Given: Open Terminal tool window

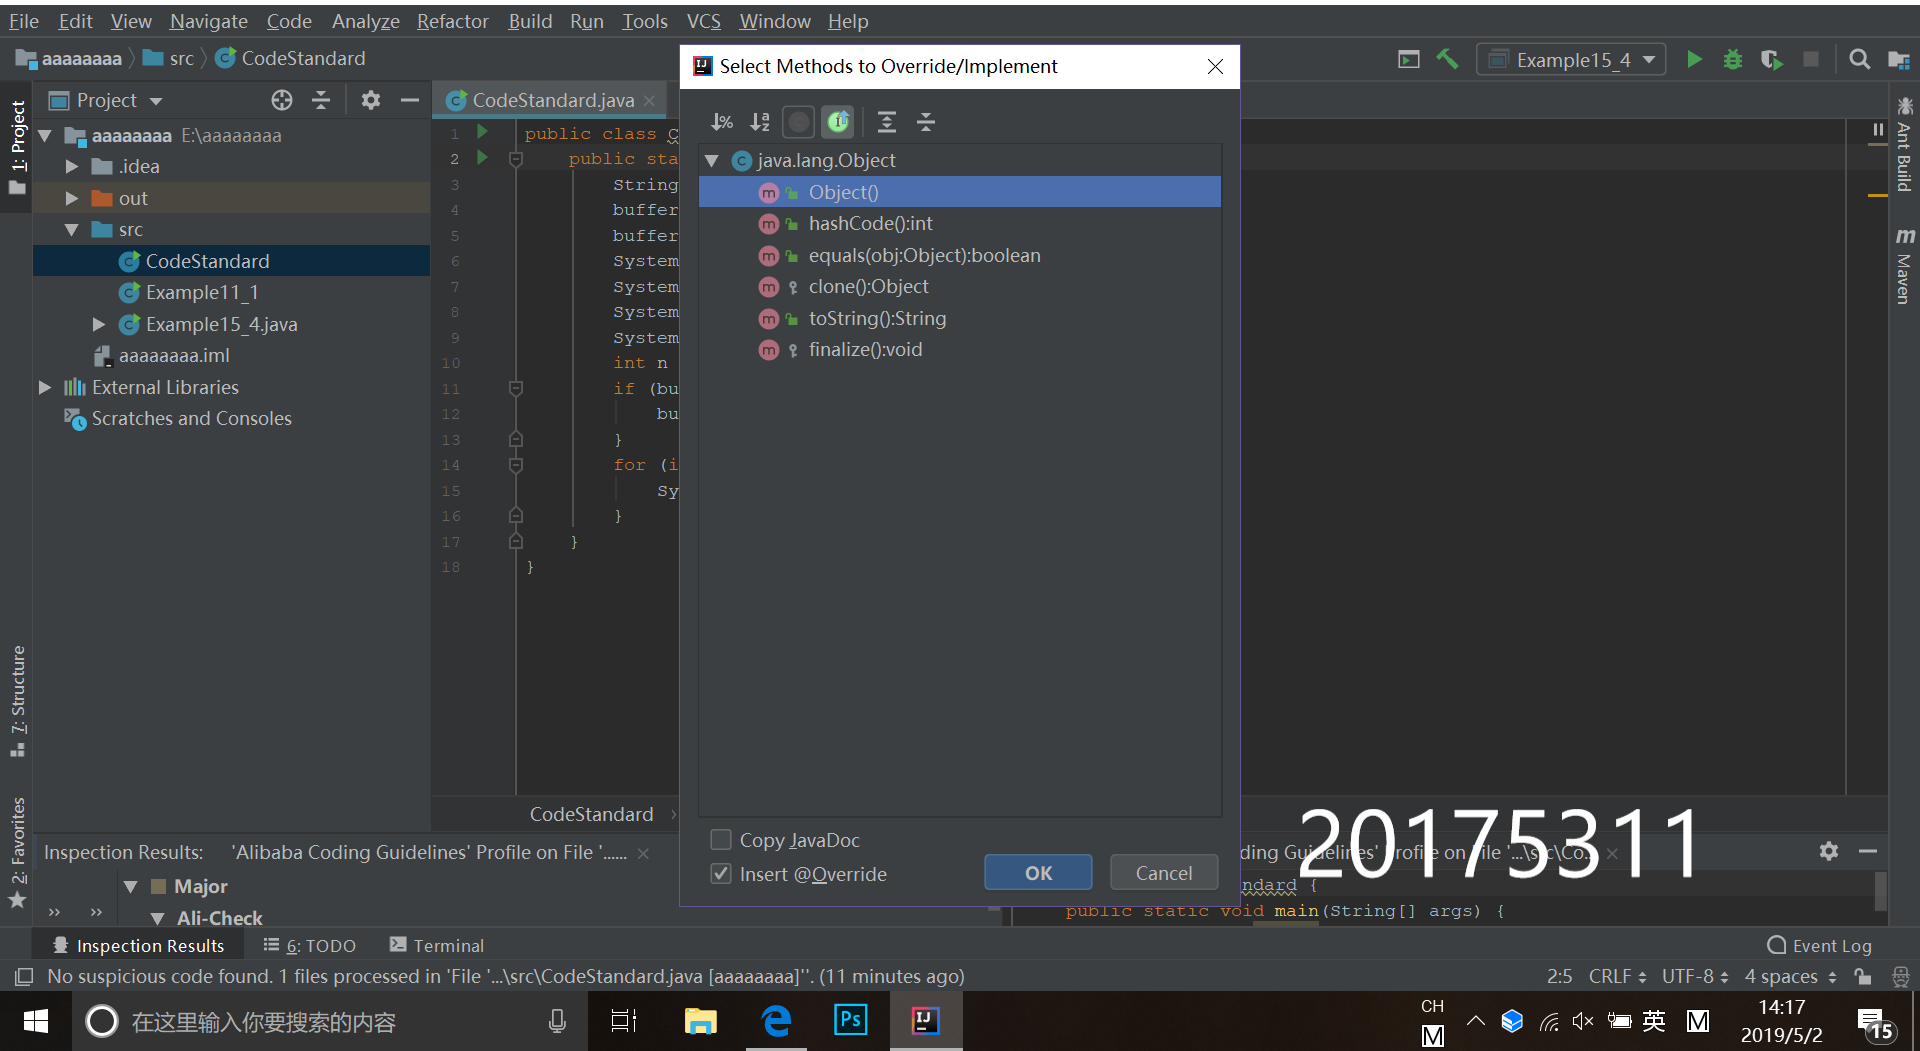Looking at the screenshot, I should [x=437, y=945].
